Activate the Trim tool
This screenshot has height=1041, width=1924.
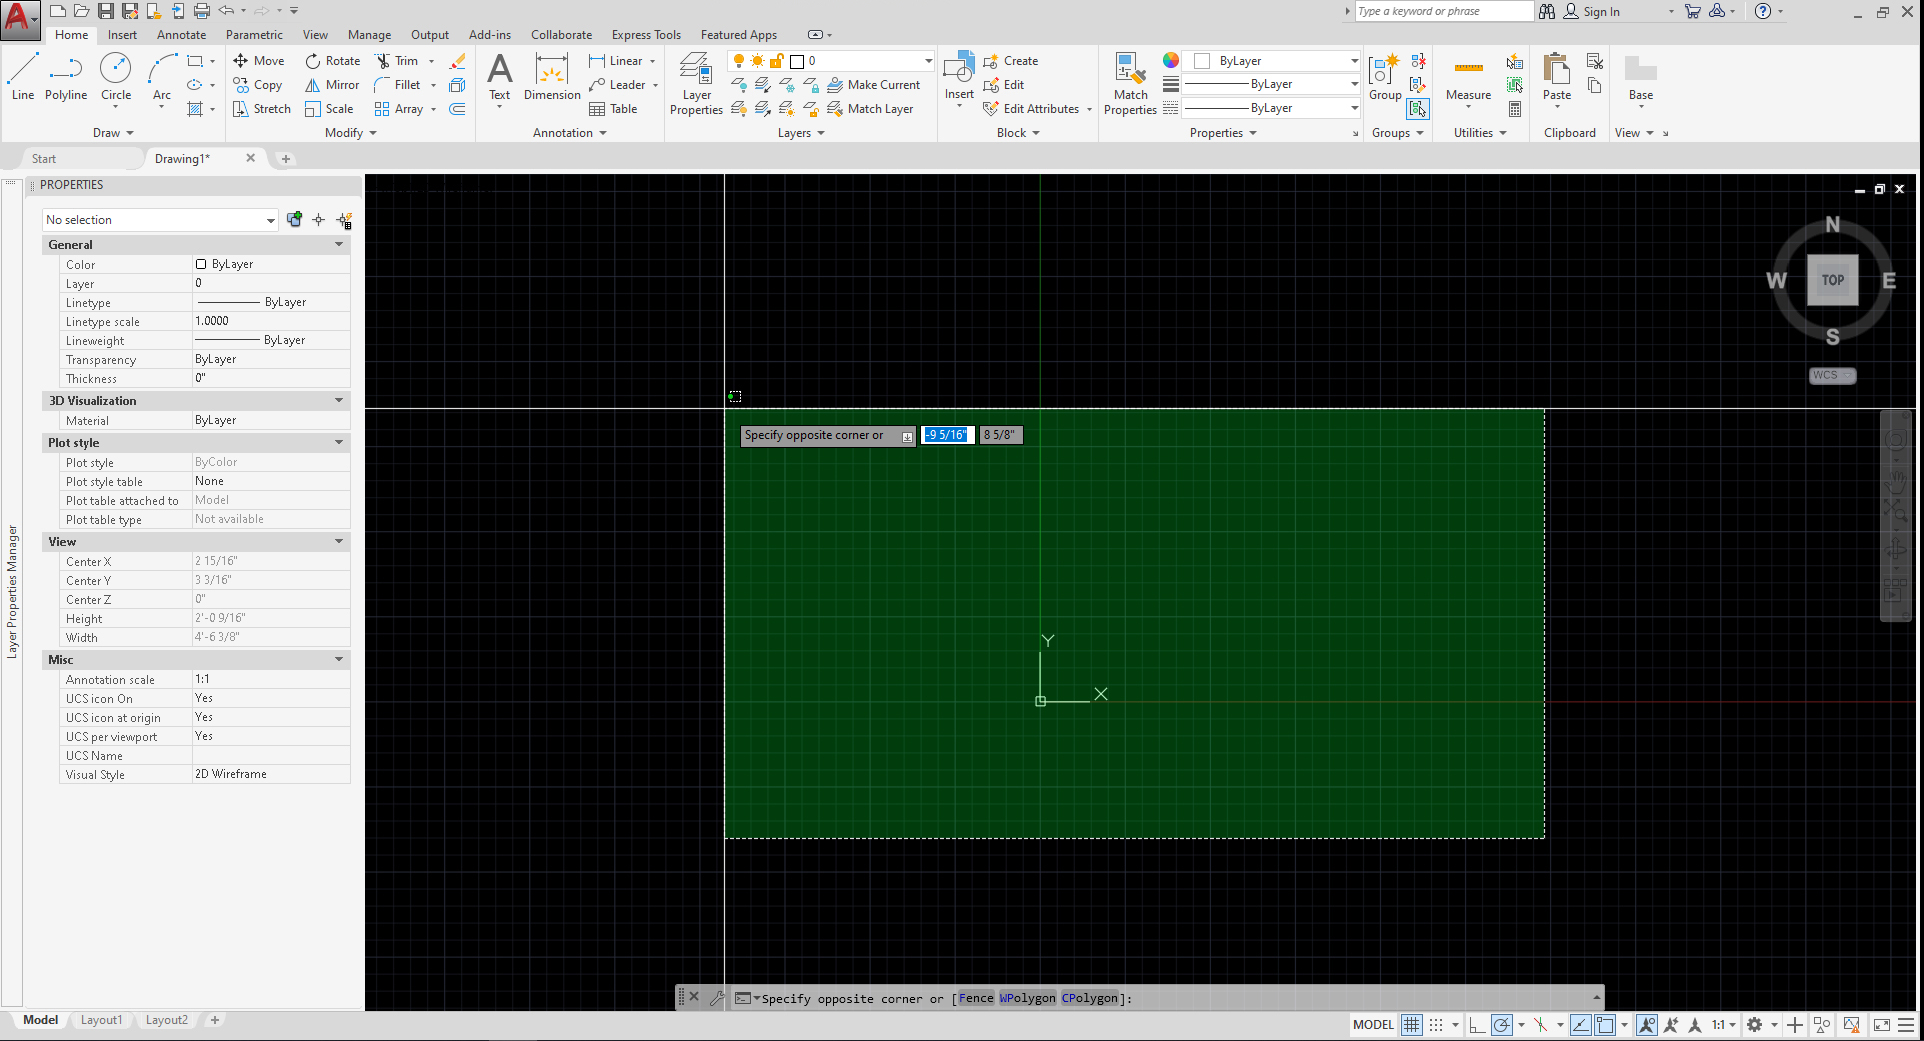click(399, 60)
